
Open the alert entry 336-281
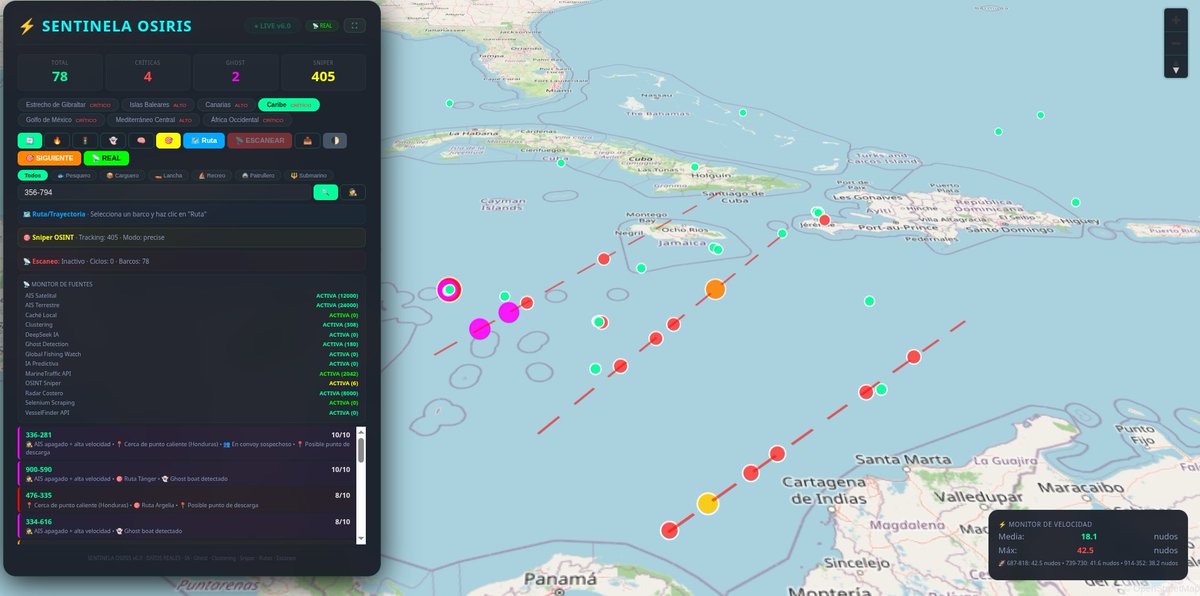(x=185, y=444)
